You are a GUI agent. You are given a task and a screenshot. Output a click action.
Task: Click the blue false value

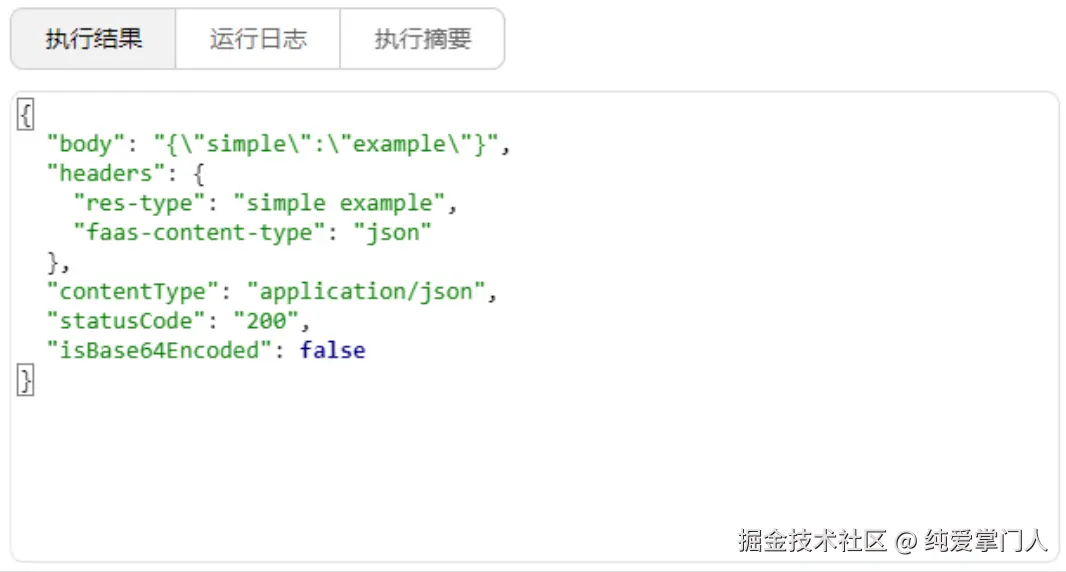click(x=332, y=350)
